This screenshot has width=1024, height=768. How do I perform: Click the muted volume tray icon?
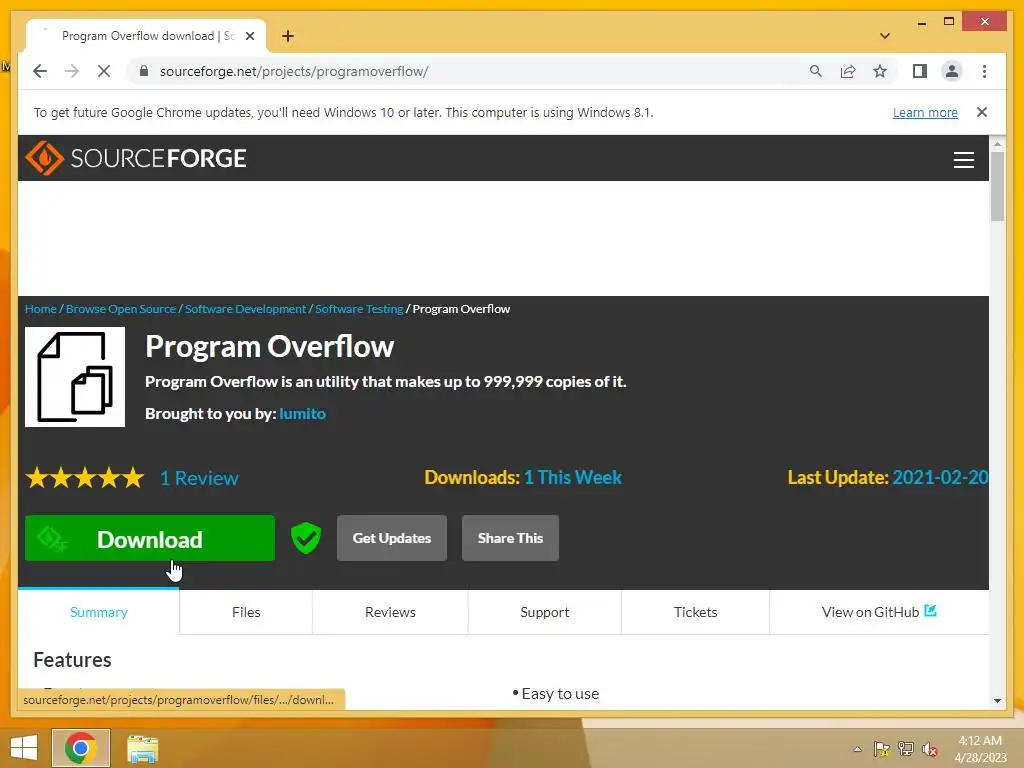pos(930,749)
